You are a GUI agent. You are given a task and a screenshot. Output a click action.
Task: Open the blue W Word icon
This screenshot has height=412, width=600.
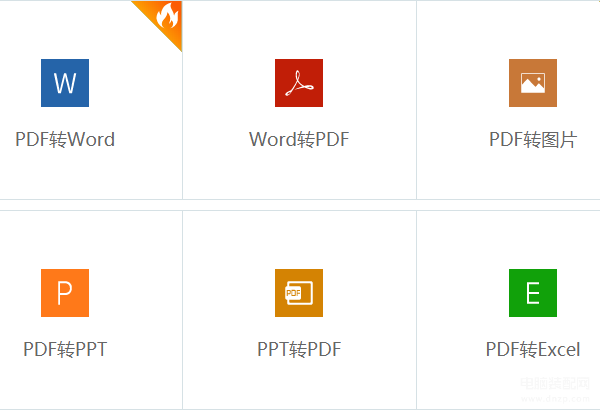[65, 83]
